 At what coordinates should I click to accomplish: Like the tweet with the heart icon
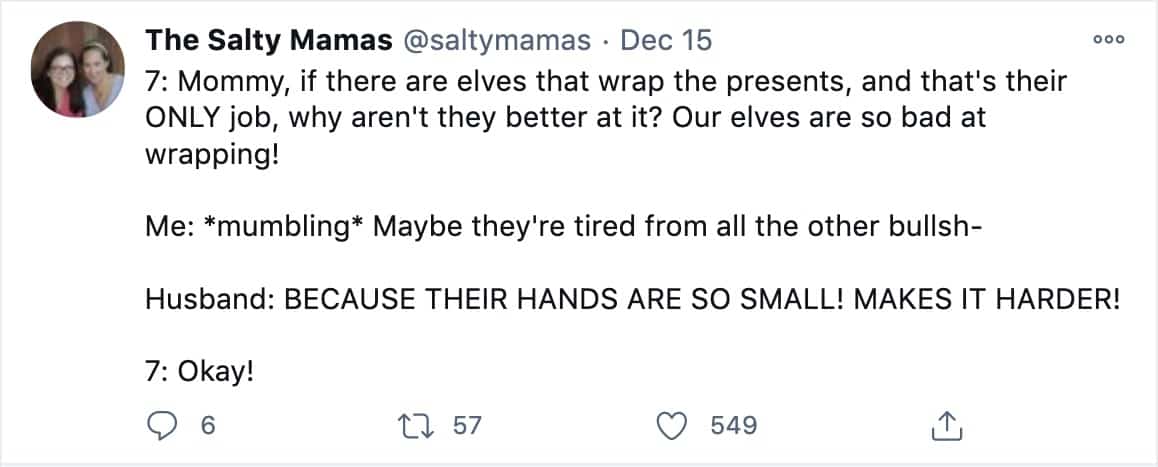click(671, 426)
